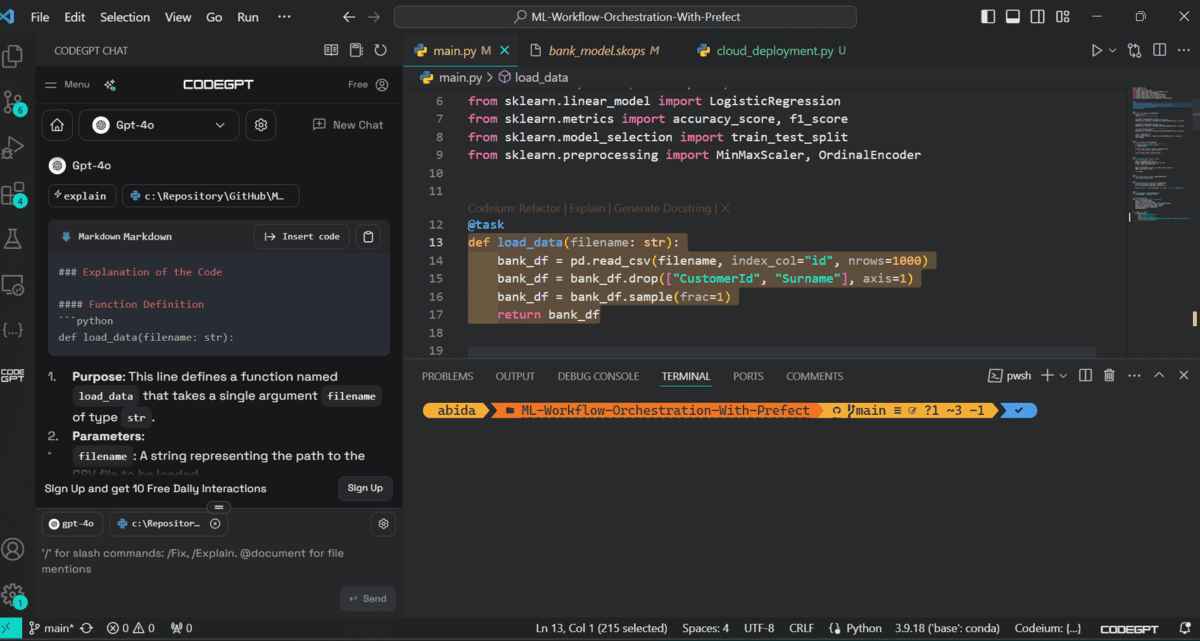Switch to the PORTS tab
Screen dimensions: 1200x641
[748, 376]
